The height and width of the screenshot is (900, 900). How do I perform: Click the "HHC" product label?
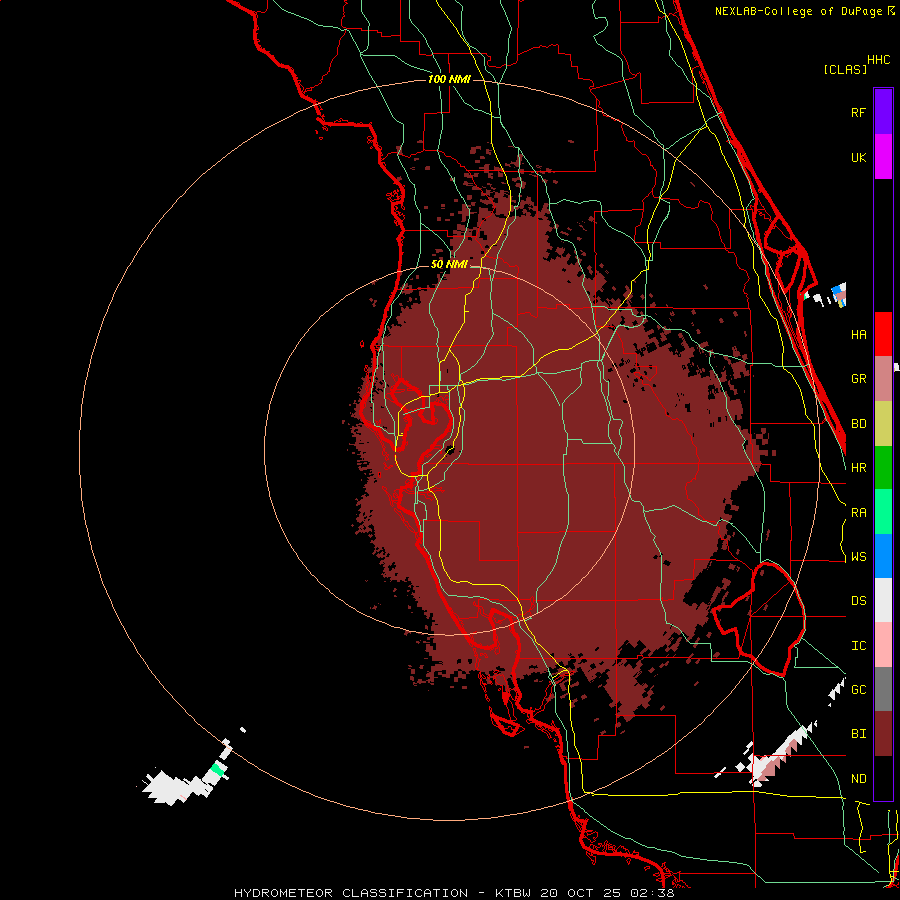tap(879, 60)
